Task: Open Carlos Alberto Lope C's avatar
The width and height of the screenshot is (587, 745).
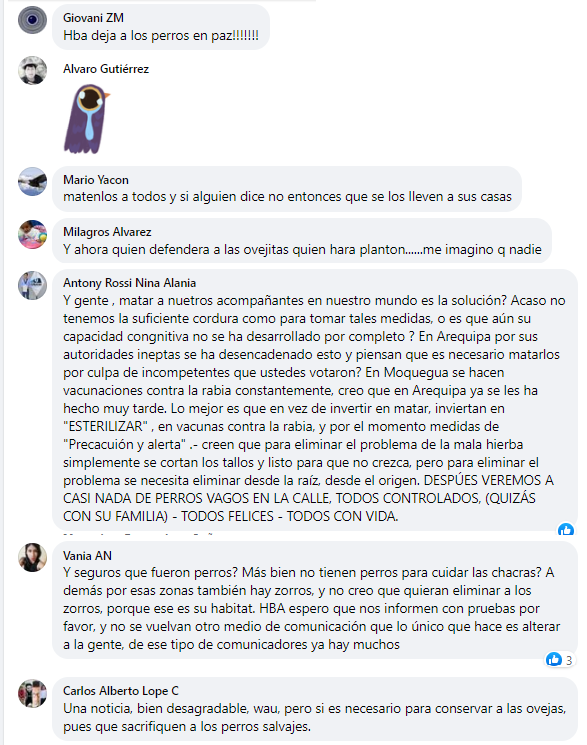Action: (x=32, y=693)
